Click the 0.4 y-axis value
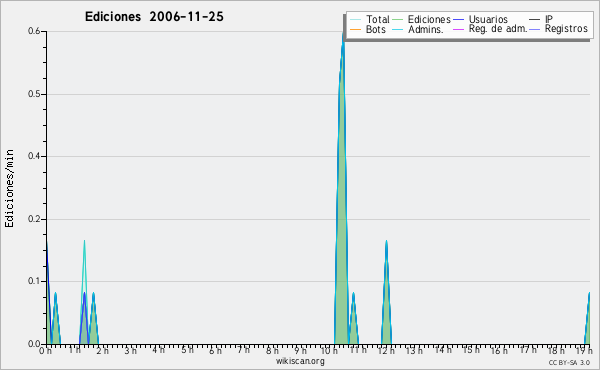Screen dimensions: 600x370 [x=34, y=156]
